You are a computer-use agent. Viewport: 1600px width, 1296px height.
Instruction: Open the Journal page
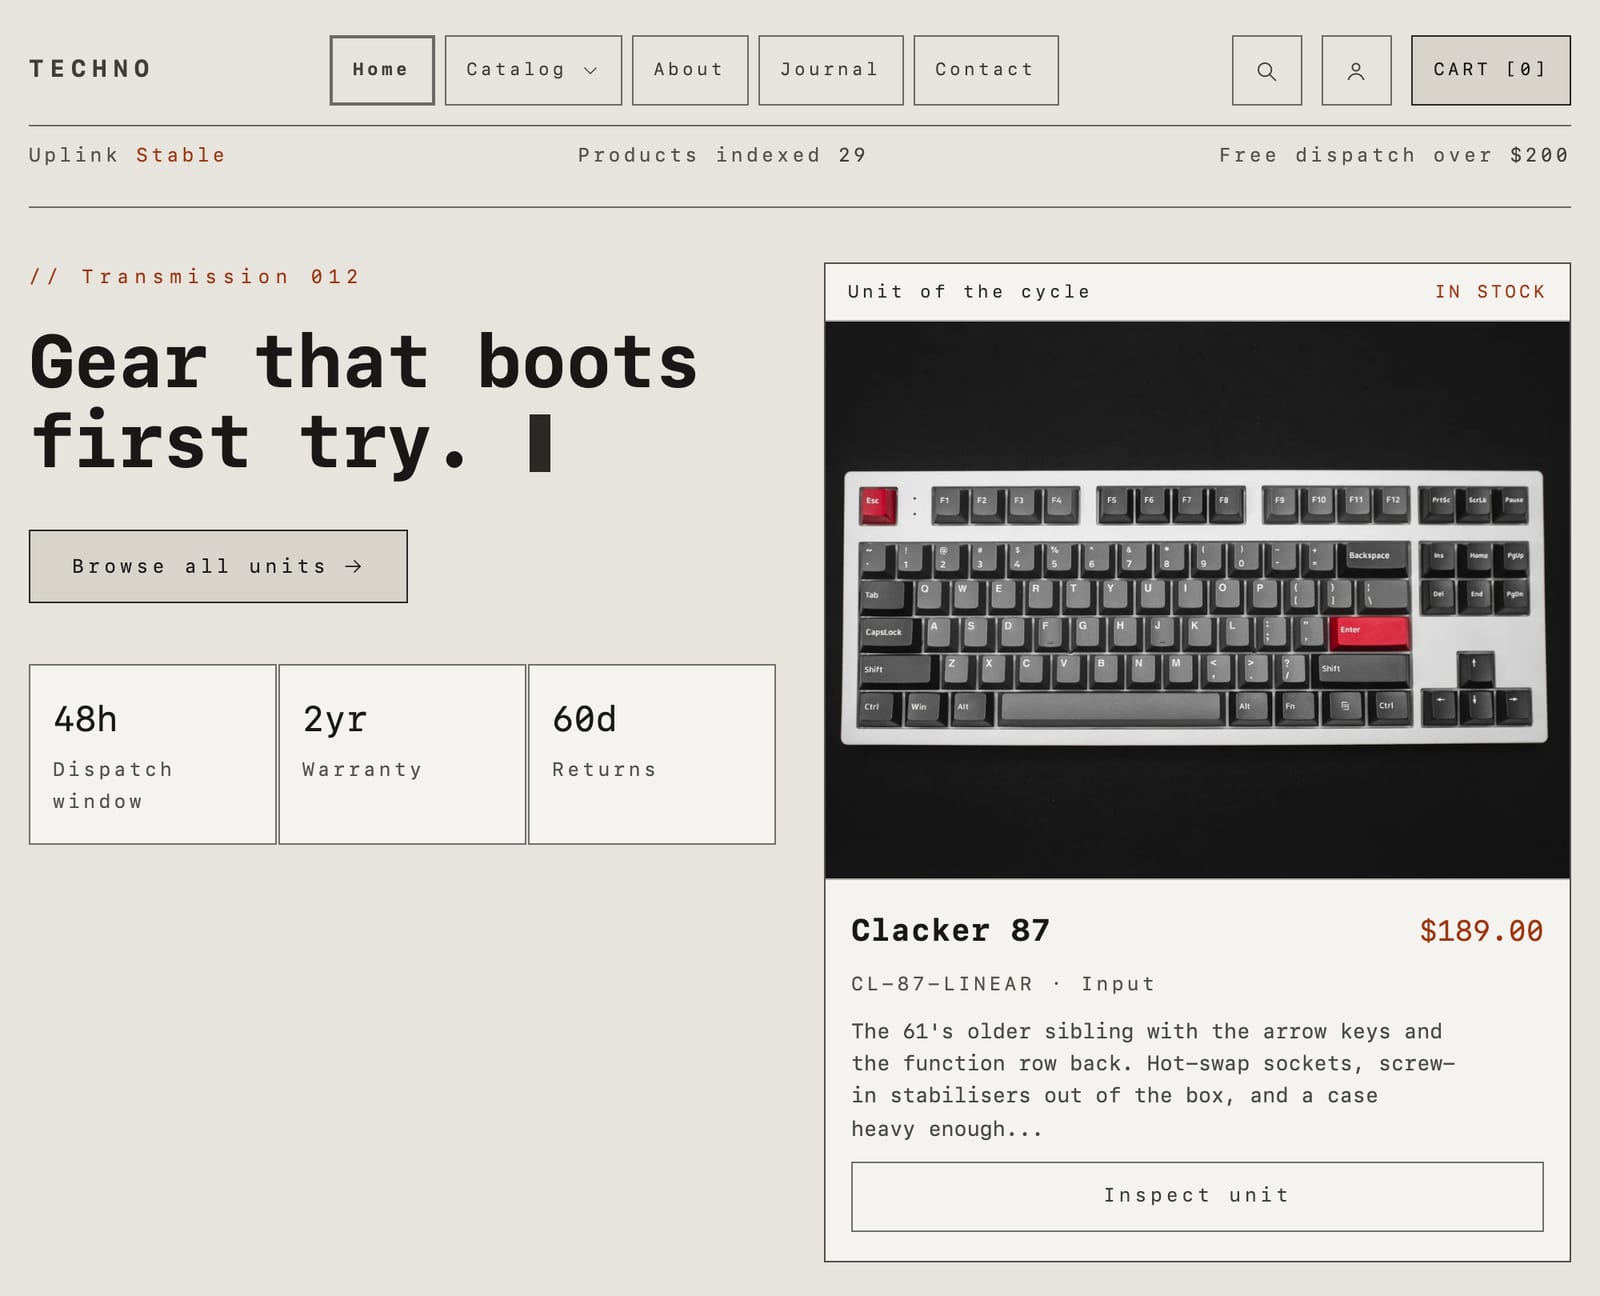click(x=831, y=70)
